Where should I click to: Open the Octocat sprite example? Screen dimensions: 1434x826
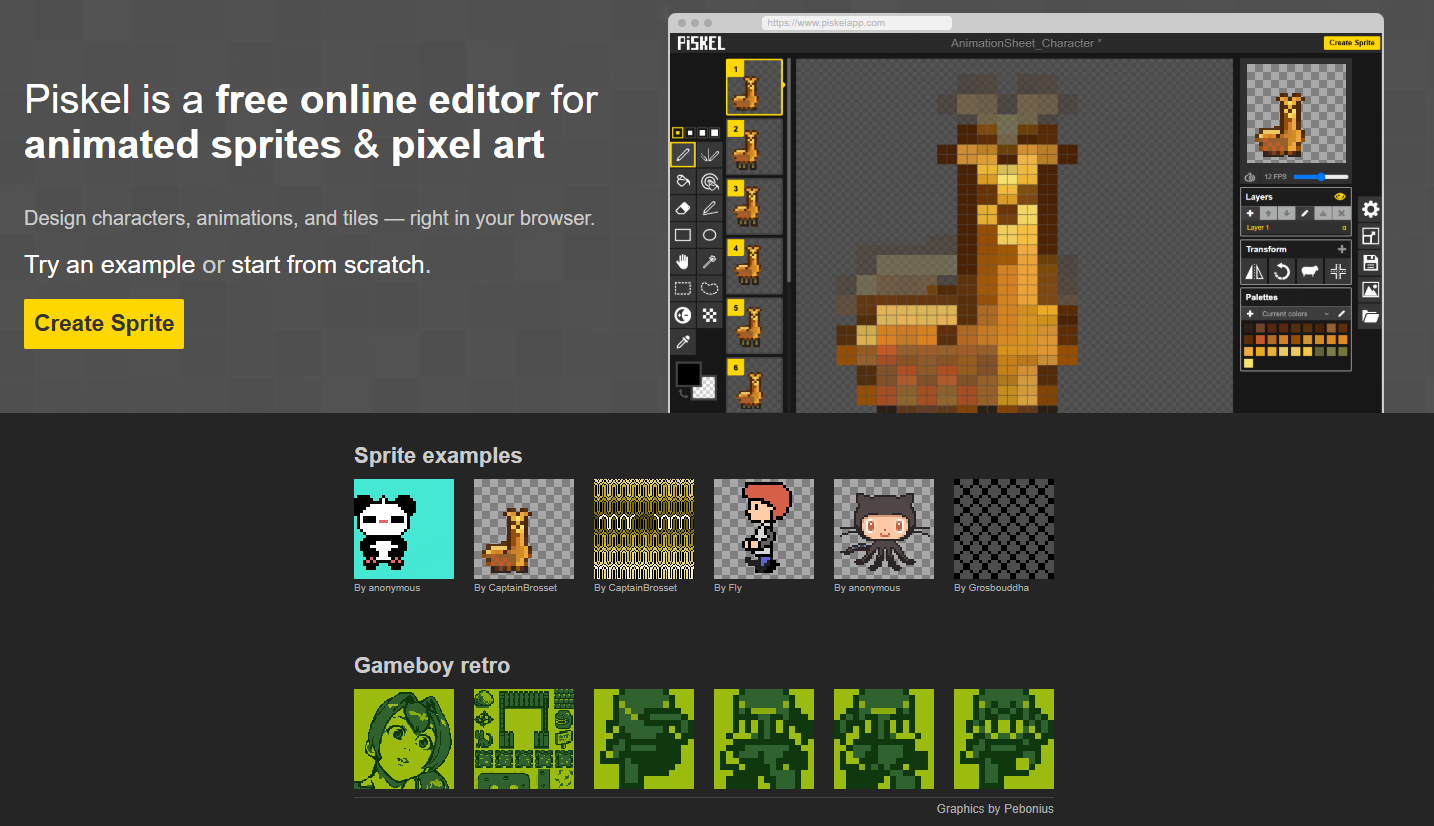point(884,529)
